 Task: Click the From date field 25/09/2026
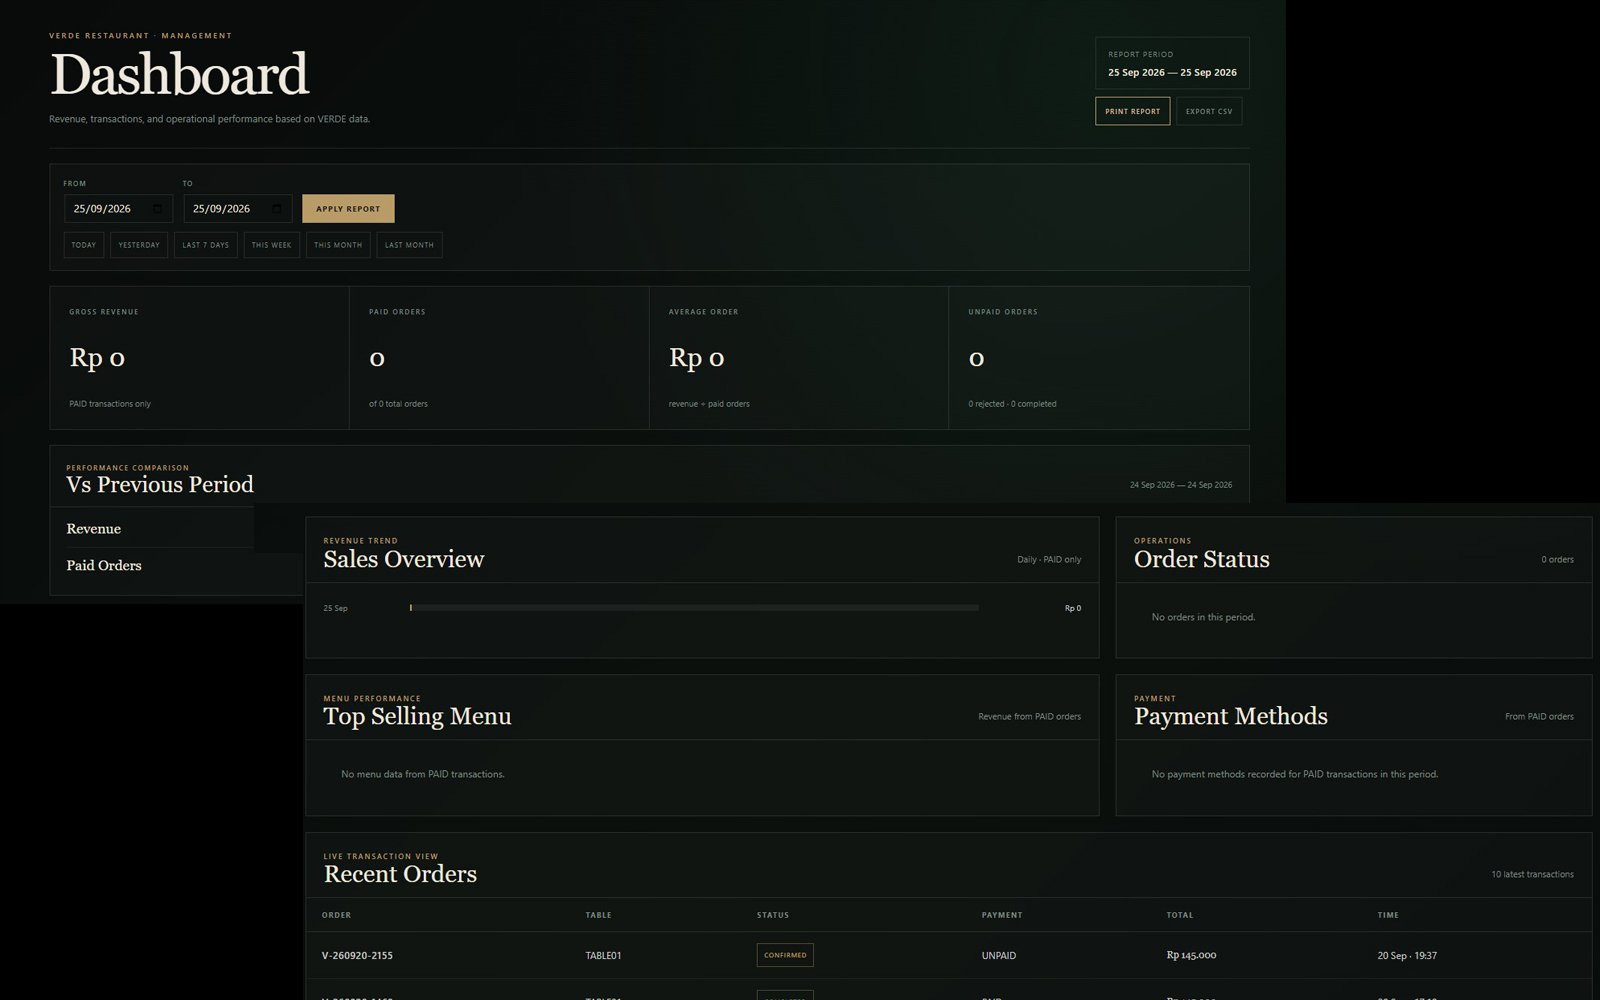pos(118,209)
